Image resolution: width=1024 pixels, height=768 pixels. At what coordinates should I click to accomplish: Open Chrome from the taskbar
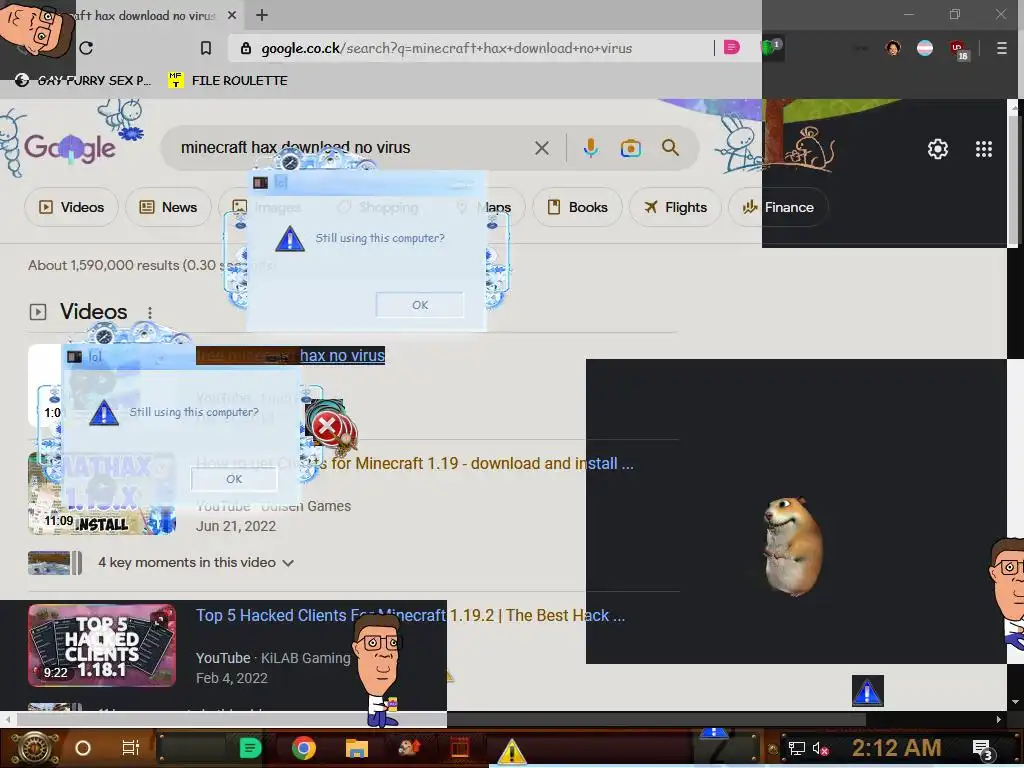pos(304,748)
